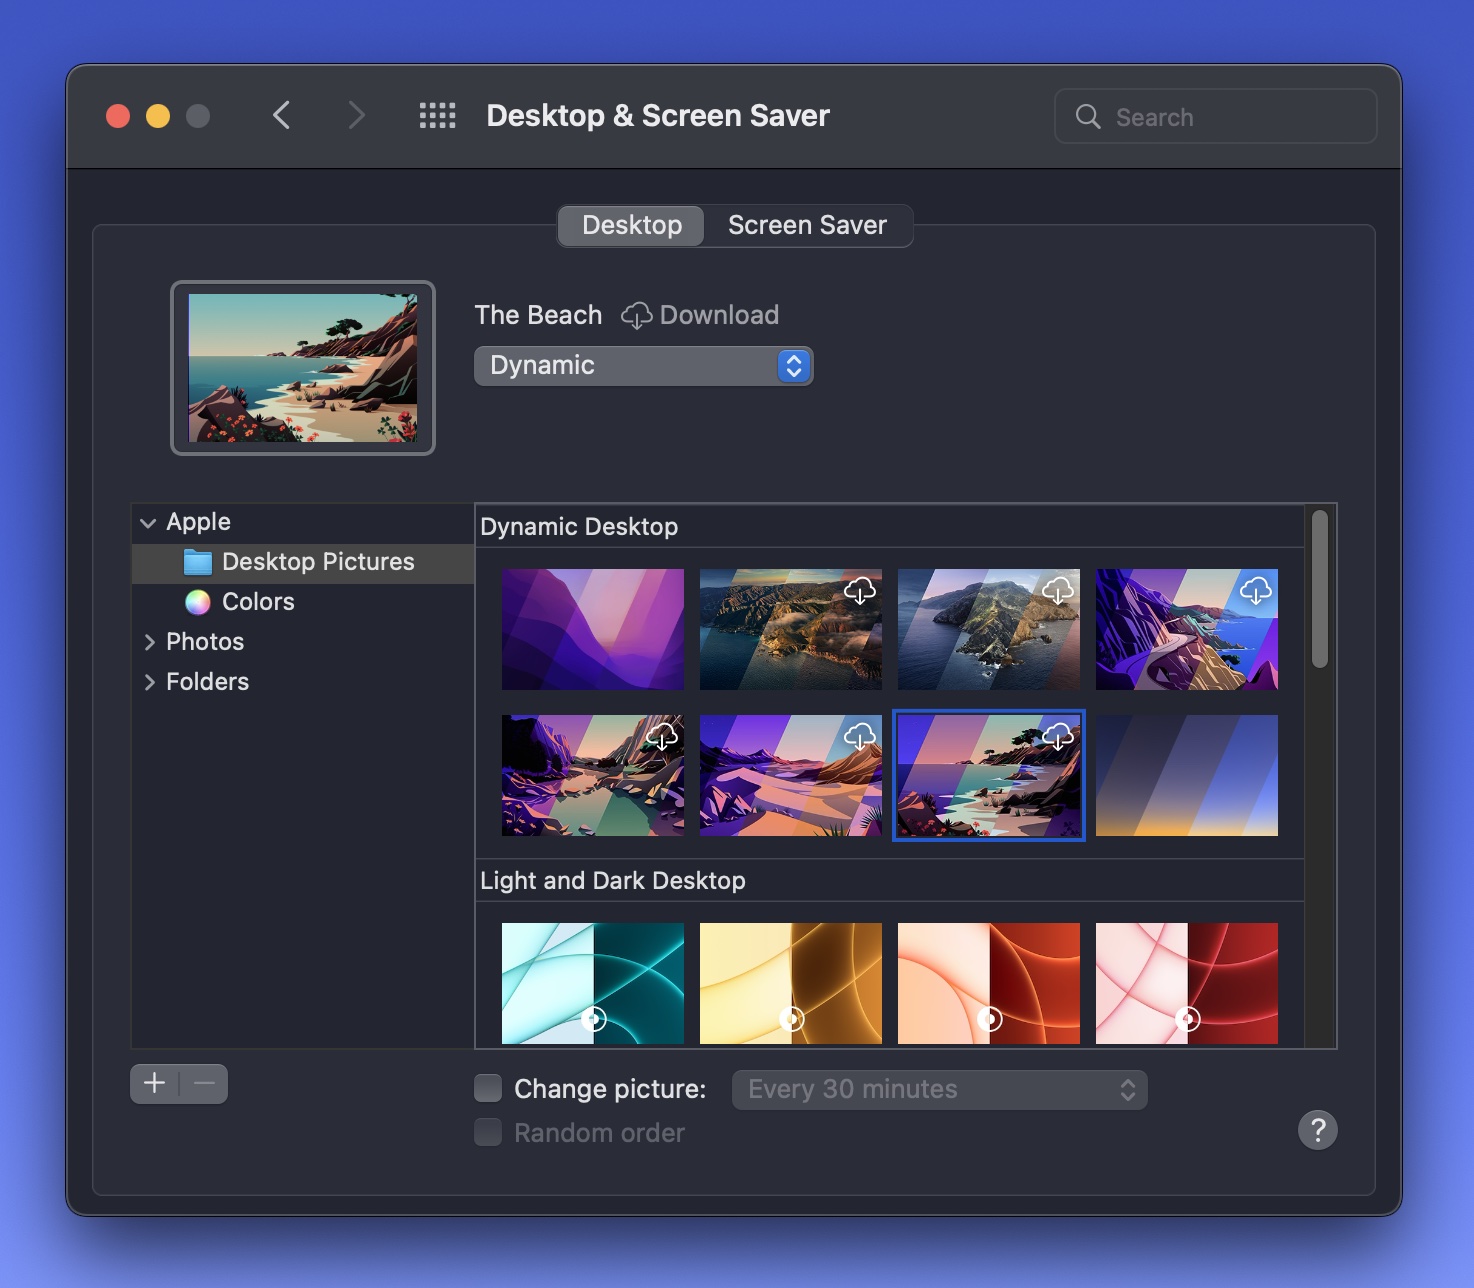Enable the Random order checkbox

click(x=487, y=1131)
